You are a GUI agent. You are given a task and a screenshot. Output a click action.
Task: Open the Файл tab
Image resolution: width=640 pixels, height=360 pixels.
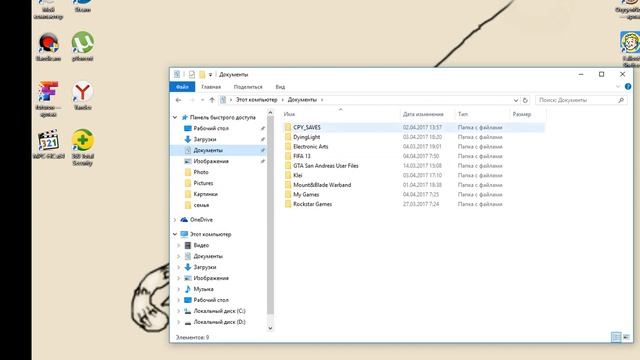[182, 87]
